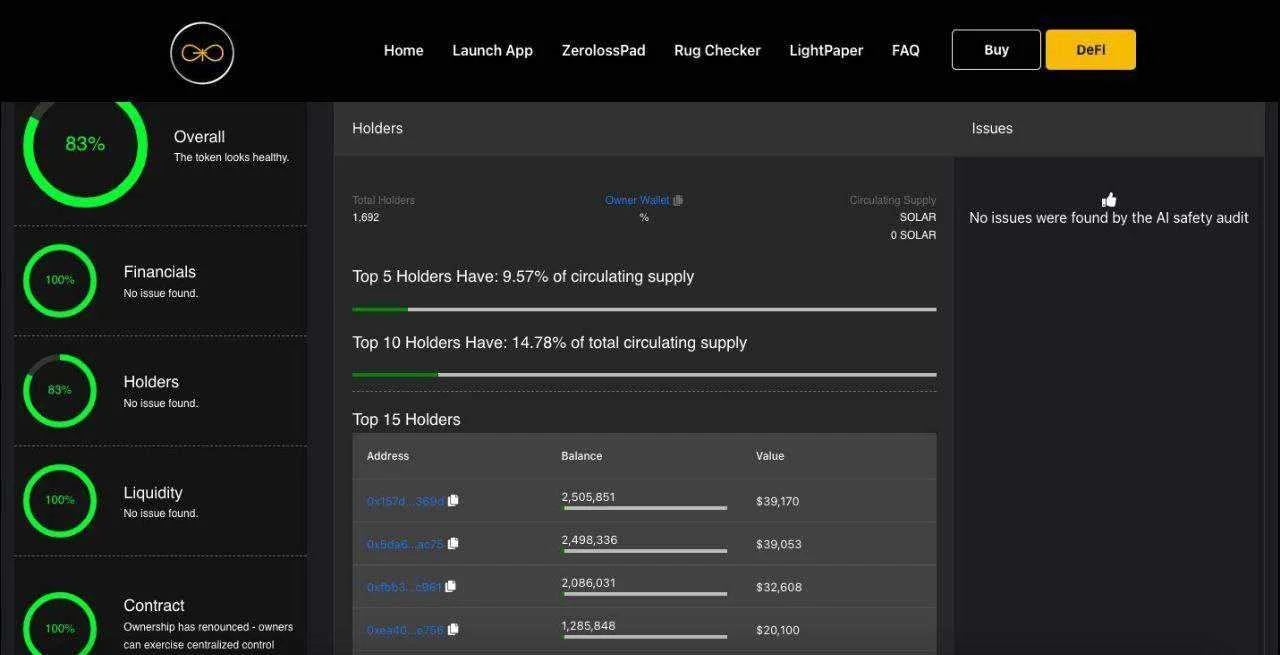Click 'Top 5 Holders Have: 9.57%' text

523,277
